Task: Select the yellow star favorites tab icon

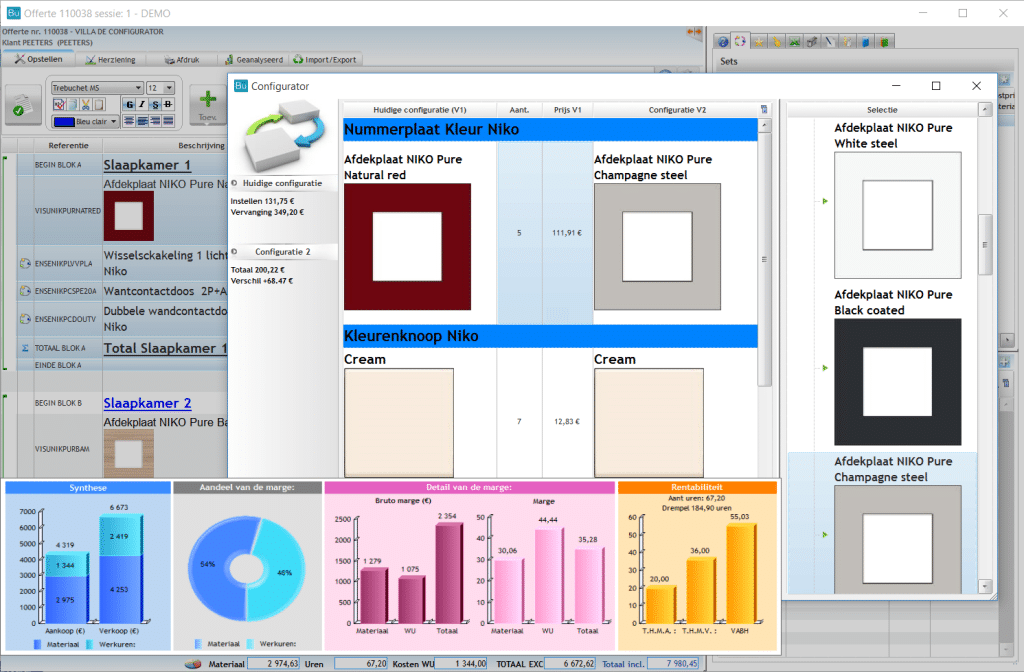Action: (759, 42)
